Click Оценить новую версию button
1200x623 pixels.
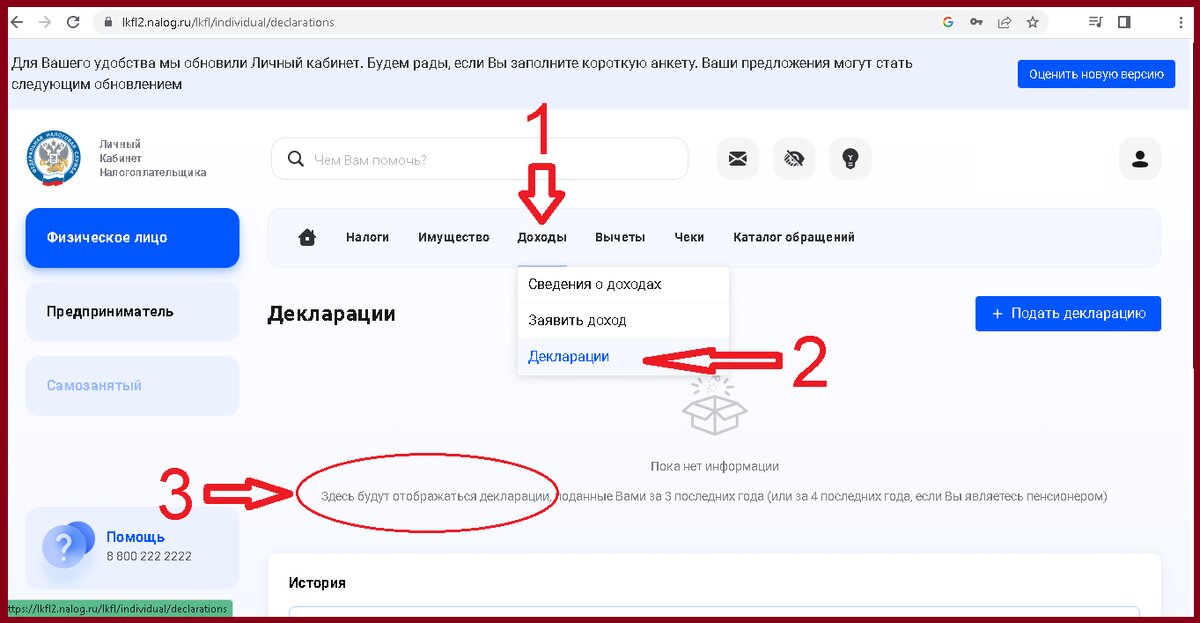coord(1096,74)
